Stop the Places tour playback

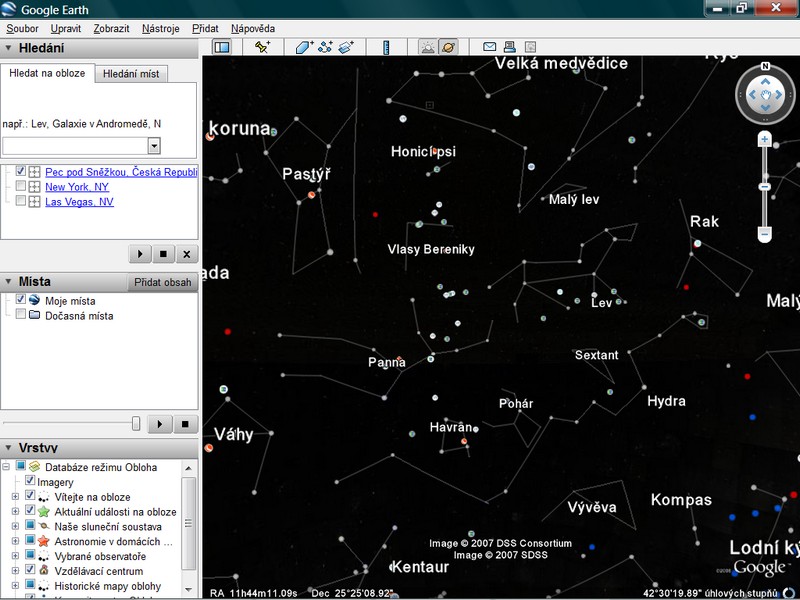click(185, 424)
